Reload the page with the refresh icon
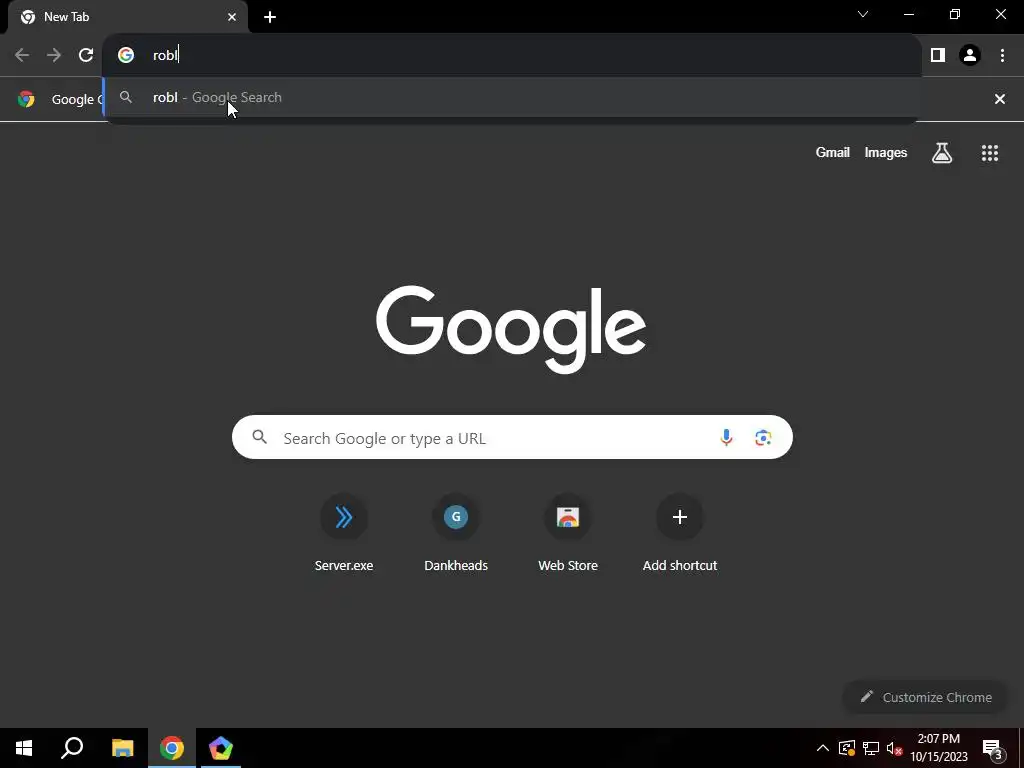This screenshot has height=768, width=1024. 86,55
